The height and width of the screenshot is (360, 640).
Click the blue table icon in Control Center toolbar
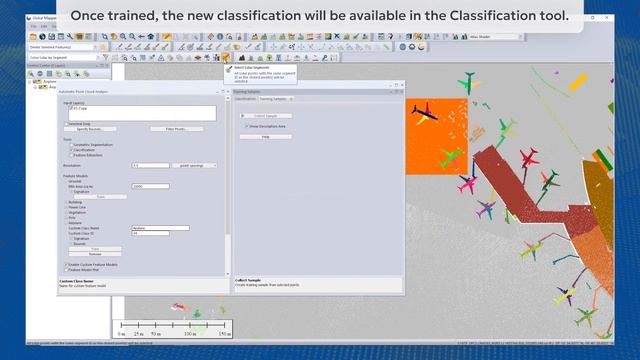pos(49,74)
